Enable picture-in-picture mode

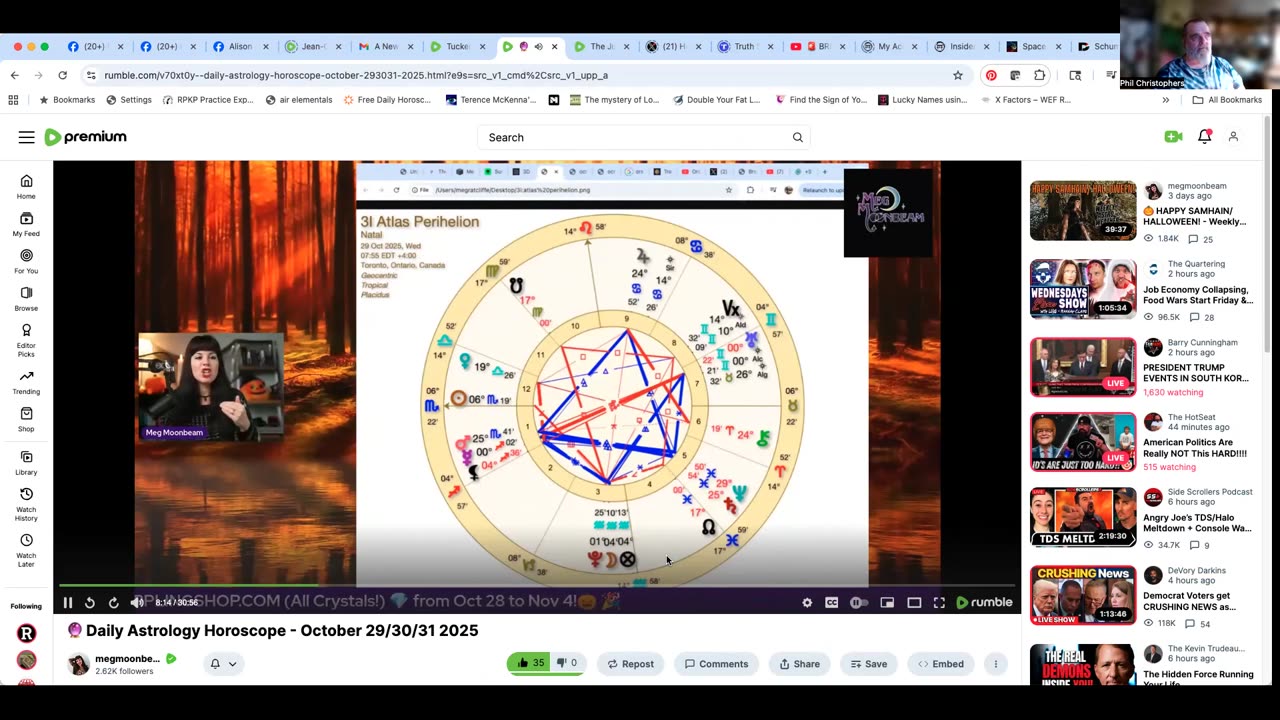887,602
